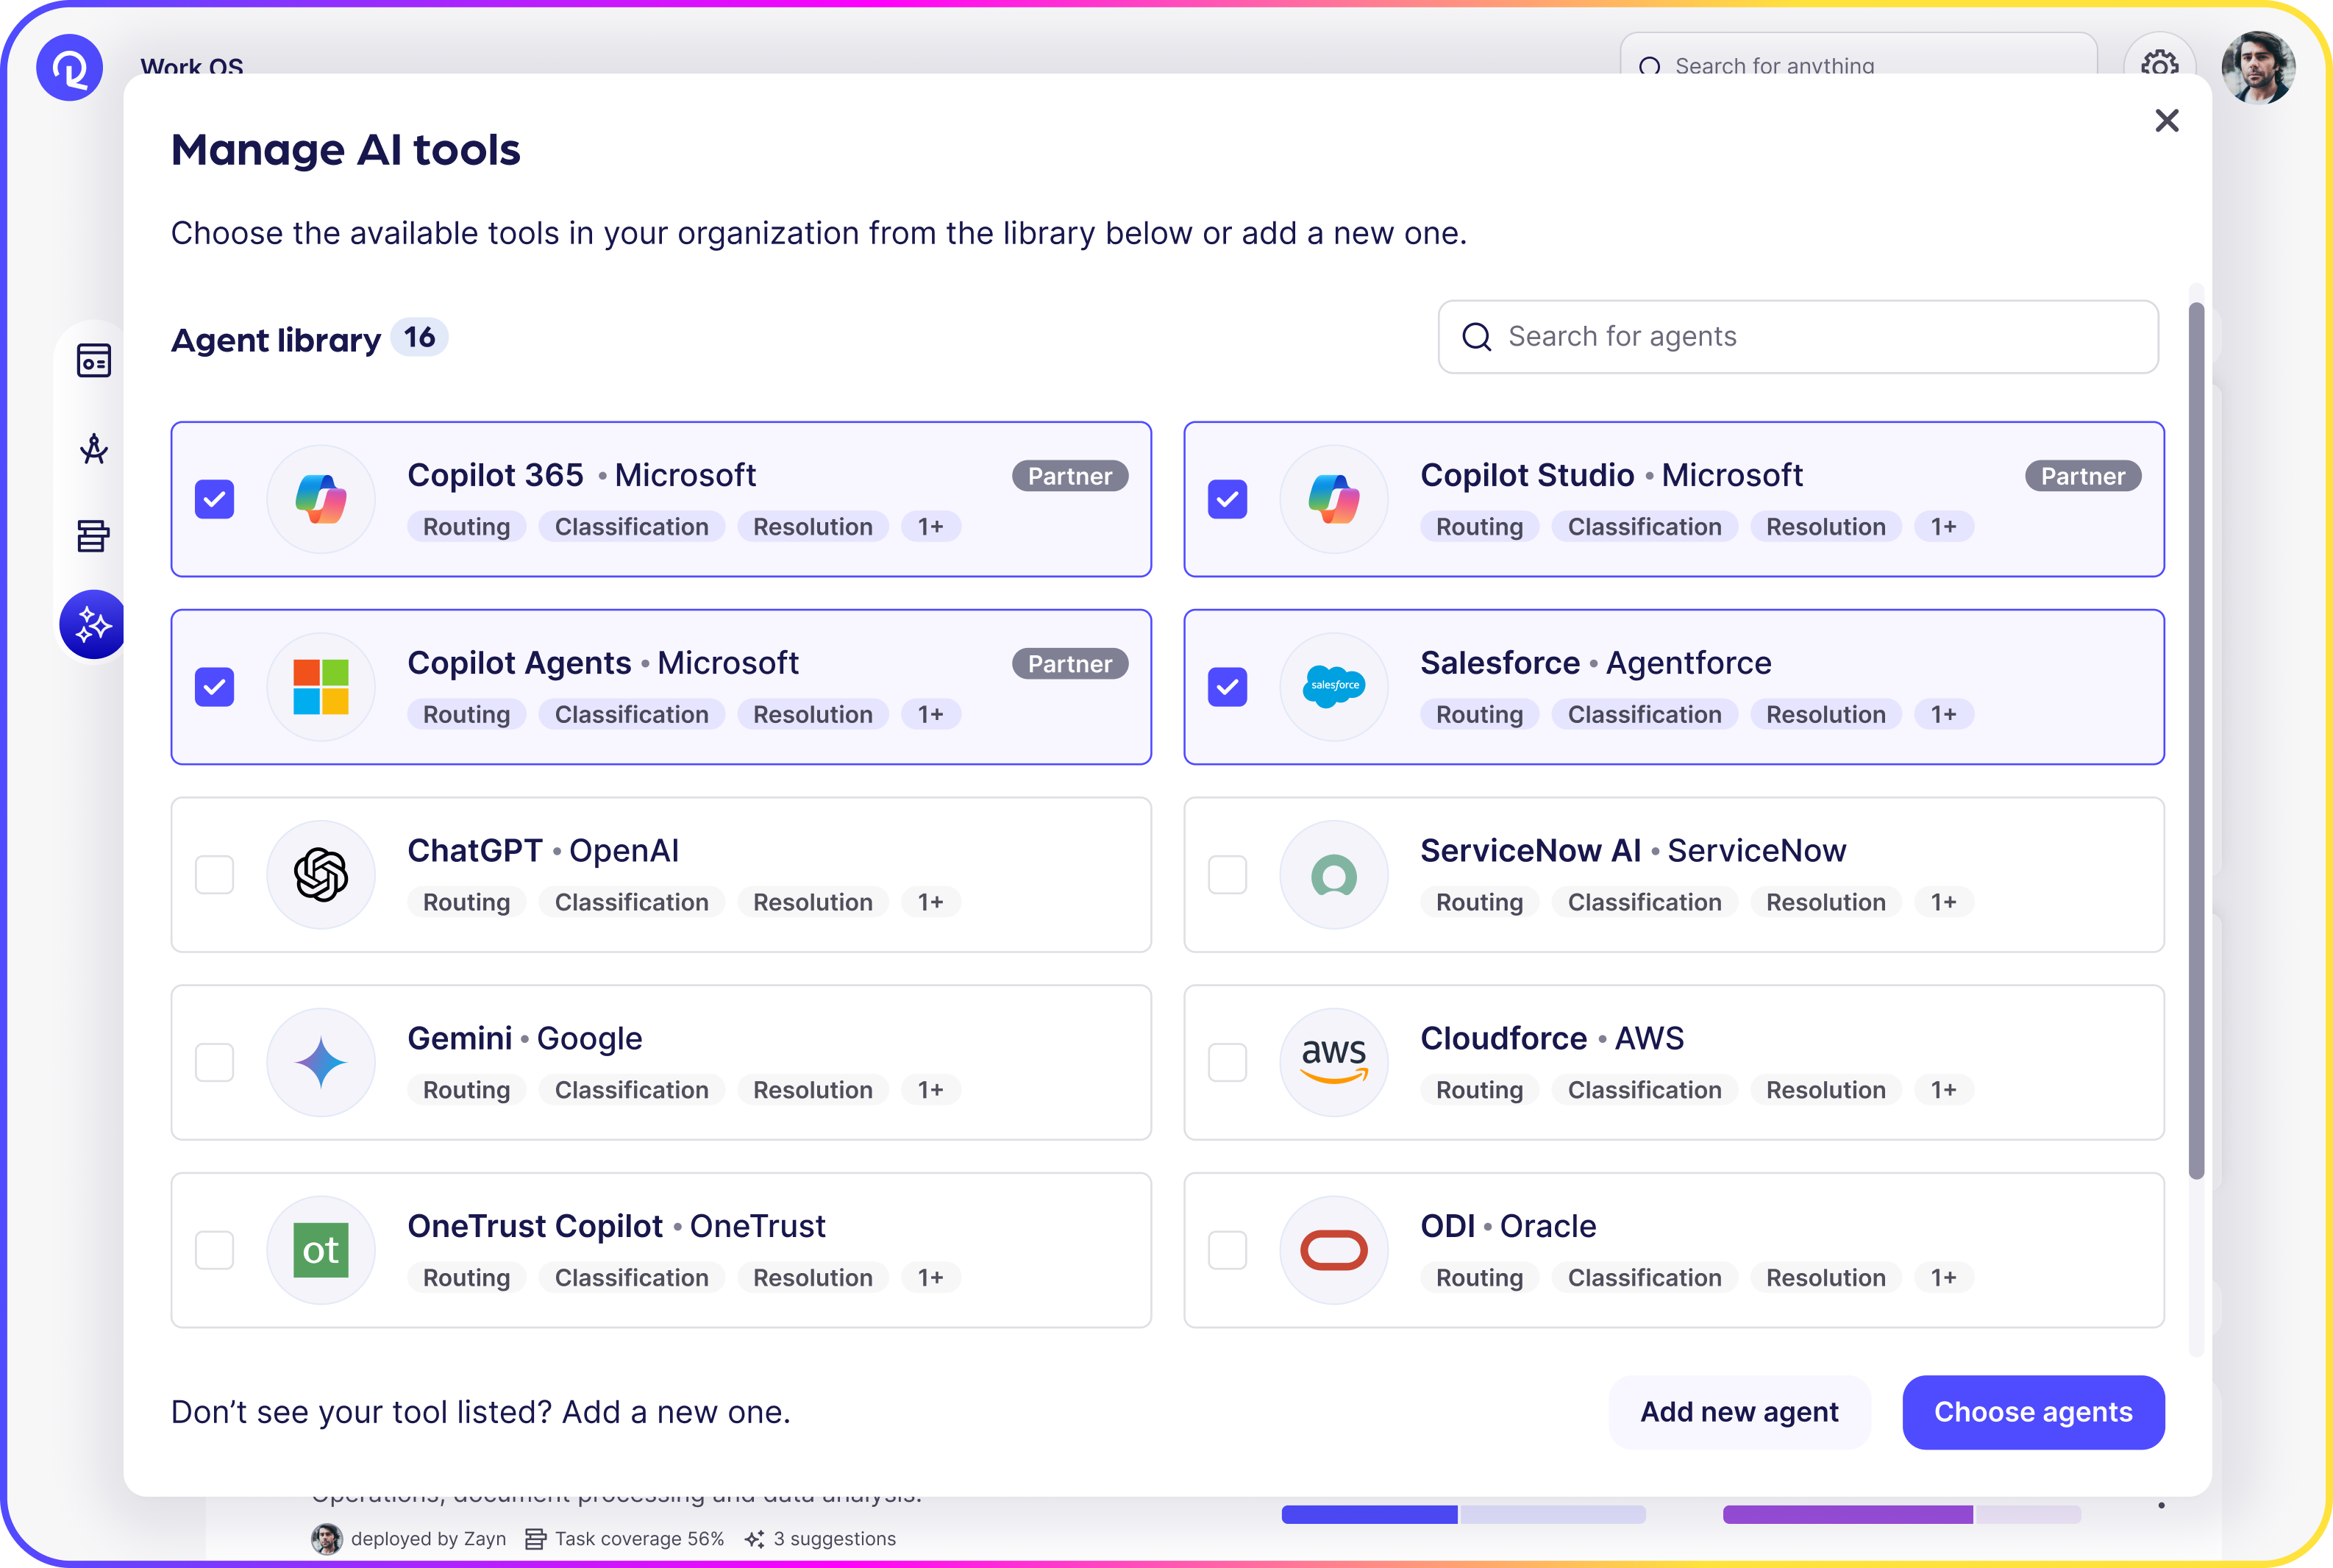The image size is (2333, 1568).
Task: Check the ChatGPT OpenAI checkbox
Action: [x=214, y=875]
